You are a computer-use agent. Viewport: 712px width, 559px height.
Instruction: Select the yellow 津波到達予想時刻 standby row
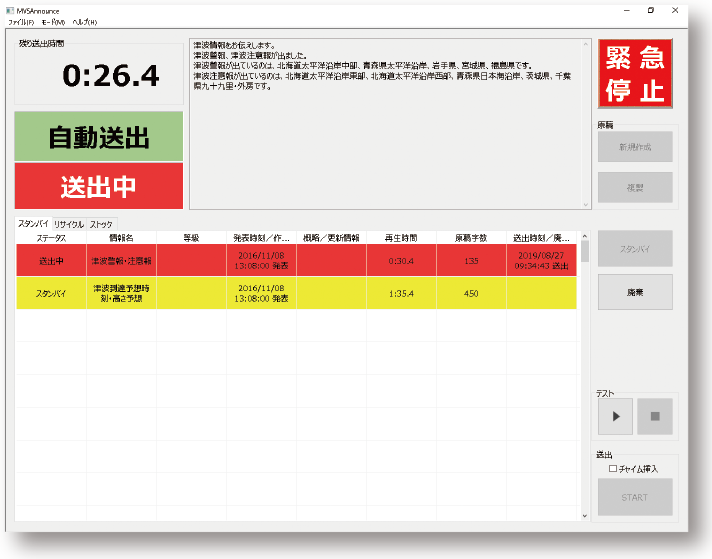point(121,293)
